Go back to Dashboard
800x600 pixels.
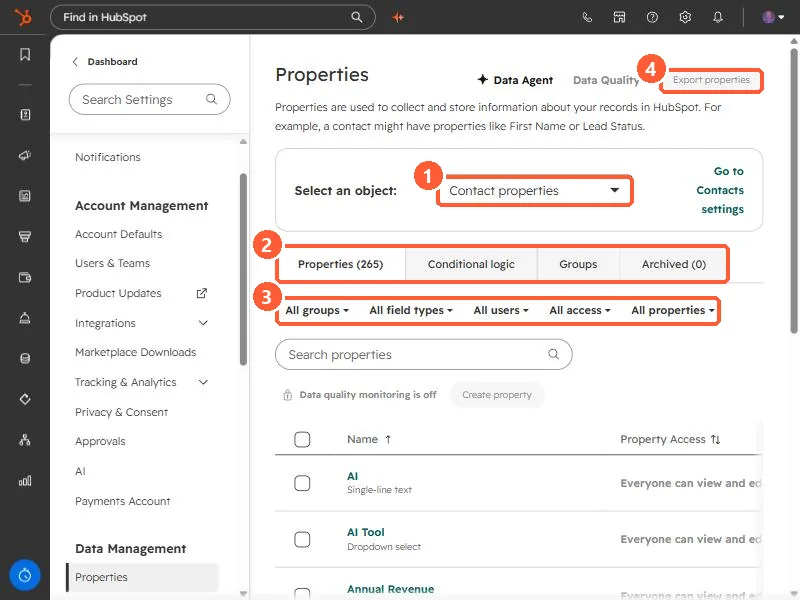pos(105,62)
